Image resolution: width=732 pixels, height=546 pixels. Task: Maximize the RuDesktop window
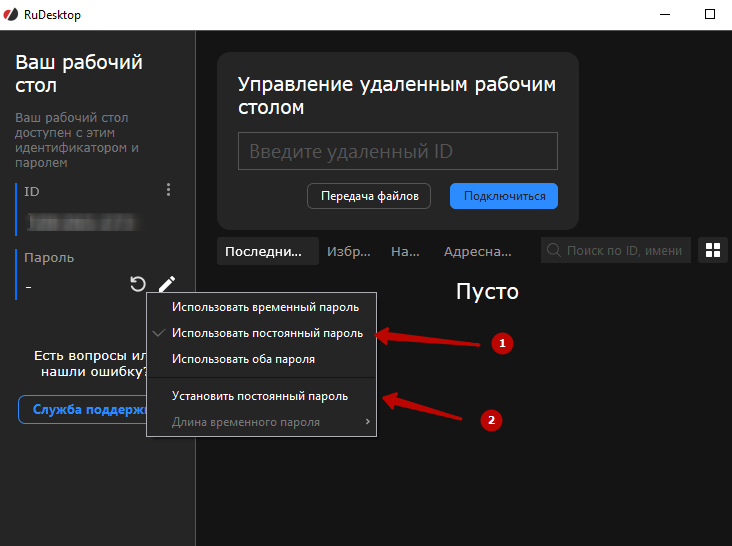[x=710, y=14]
